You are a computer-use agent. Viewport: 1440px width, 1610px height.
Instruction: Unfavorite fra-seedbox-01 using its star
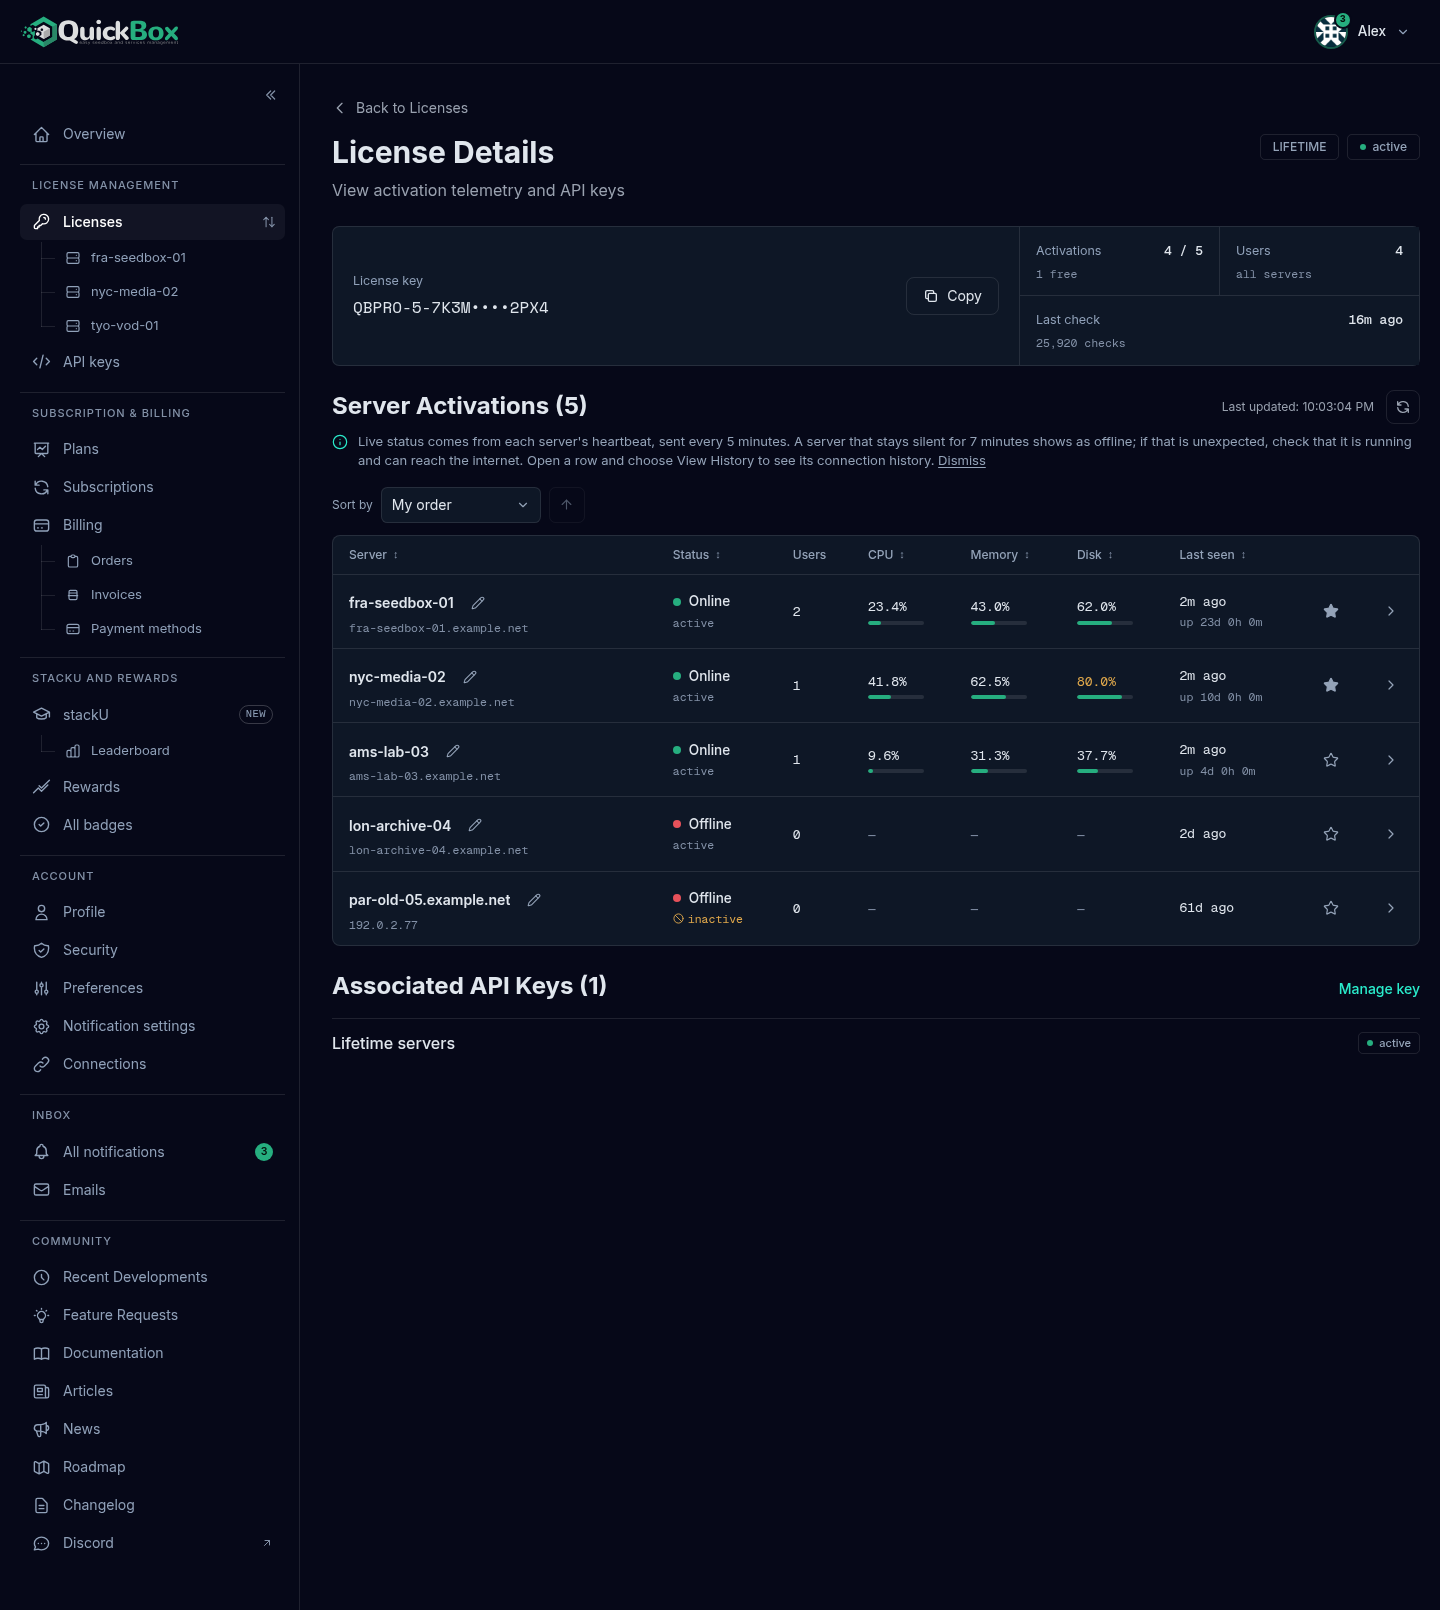[x=1331, y=611]
